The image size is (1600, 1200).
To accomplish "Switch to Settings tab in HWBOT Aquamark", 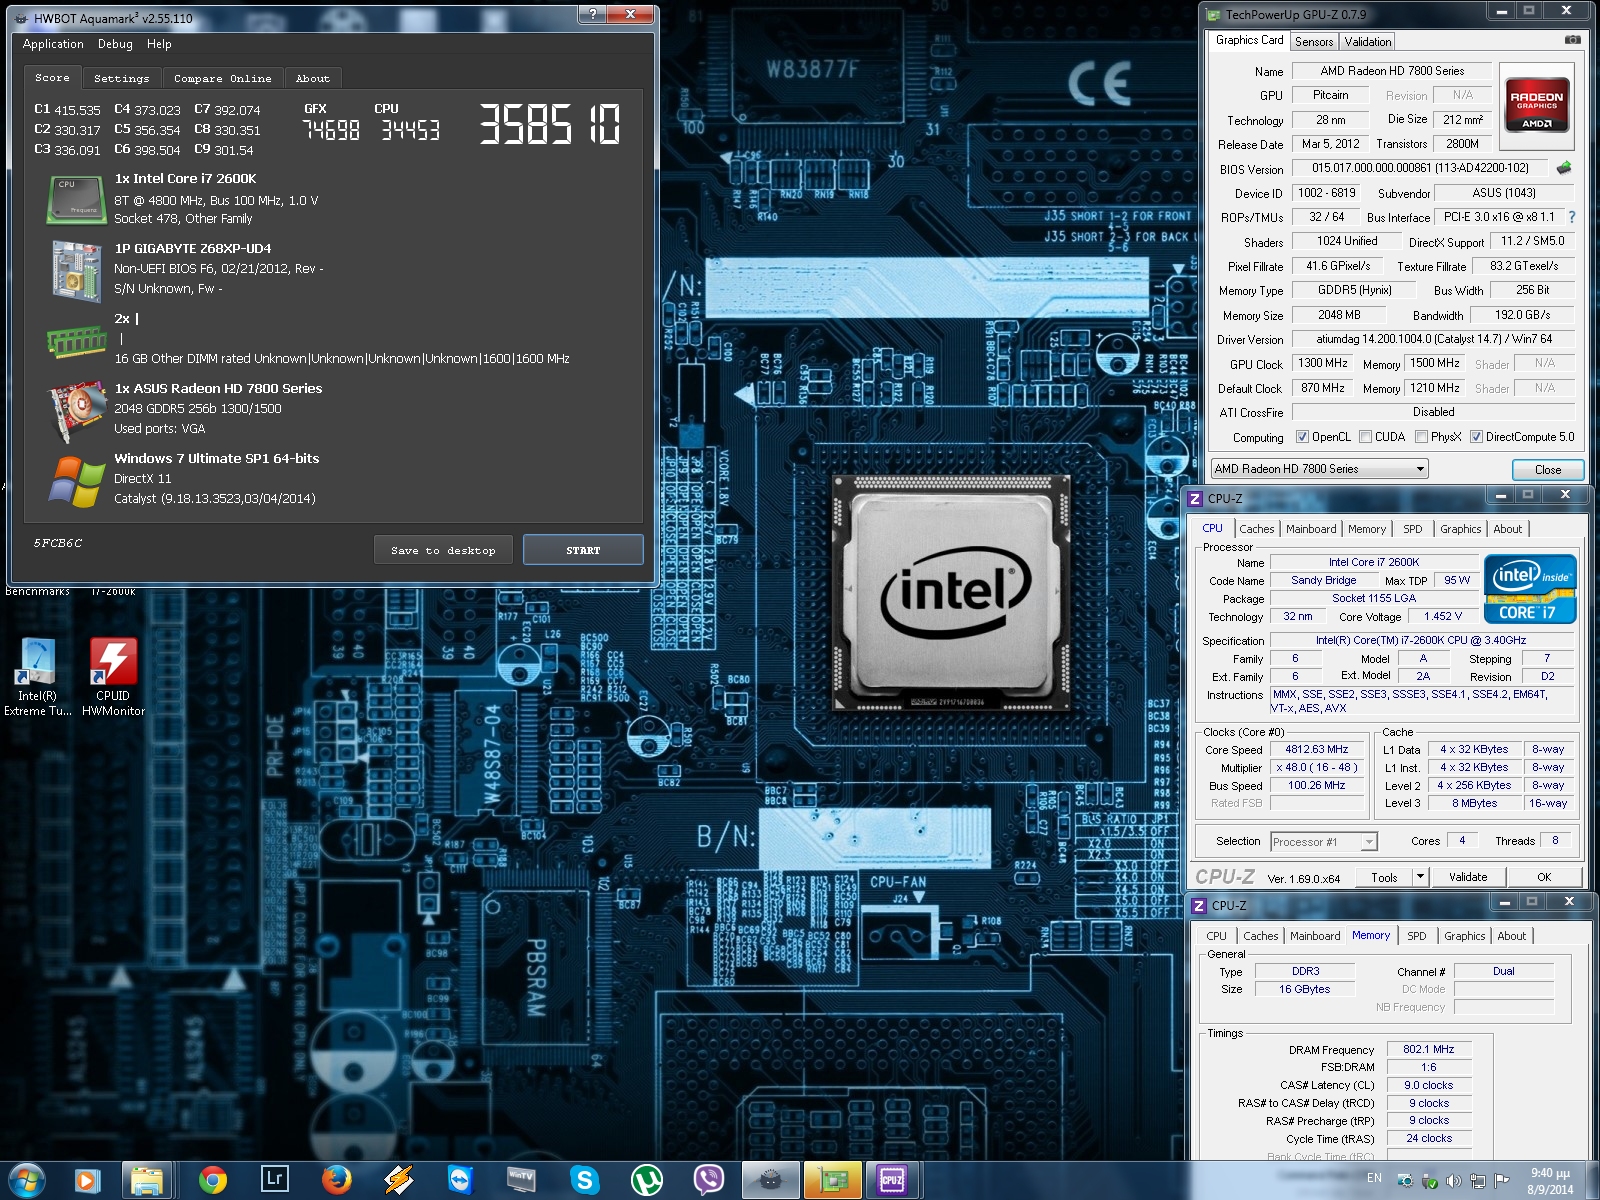I will tap(121, 78).
